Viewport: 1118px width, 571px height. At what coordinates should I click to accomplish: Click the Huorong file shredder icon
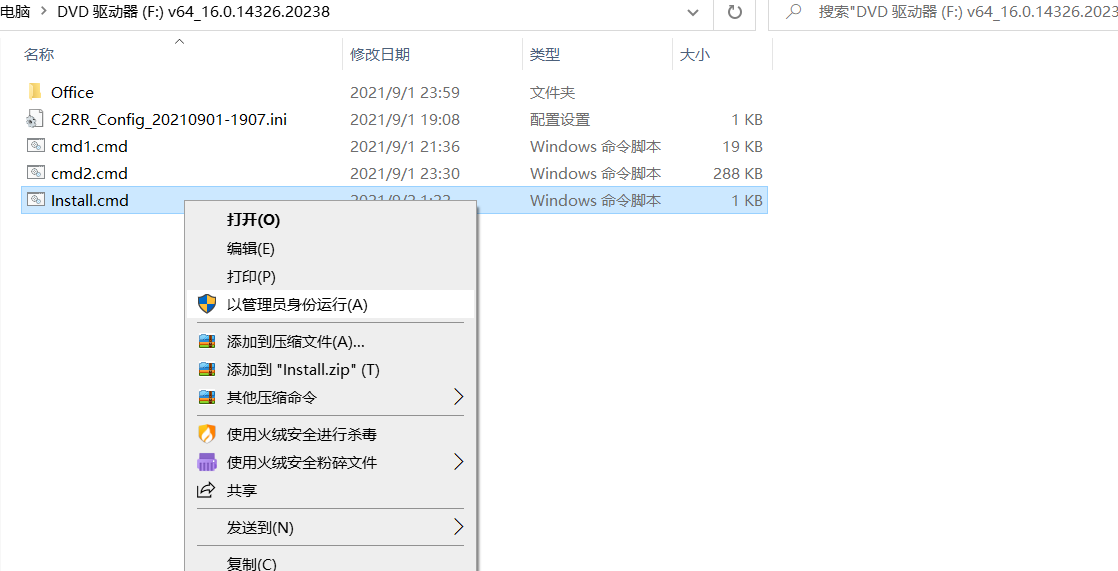click(x=207, y=462)
